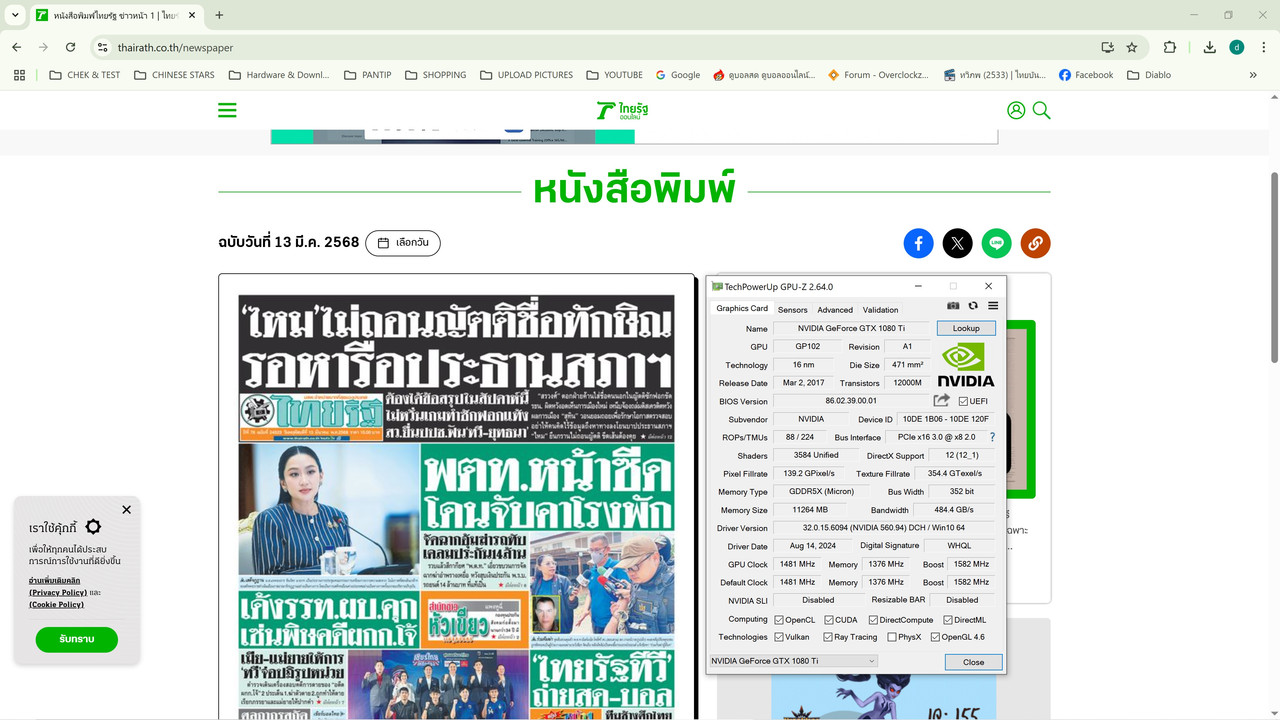The height and width of the screenshot is (720, 1280).
Task: Expand the Chrome tab search chevron
Action: (x=15, y=15)
